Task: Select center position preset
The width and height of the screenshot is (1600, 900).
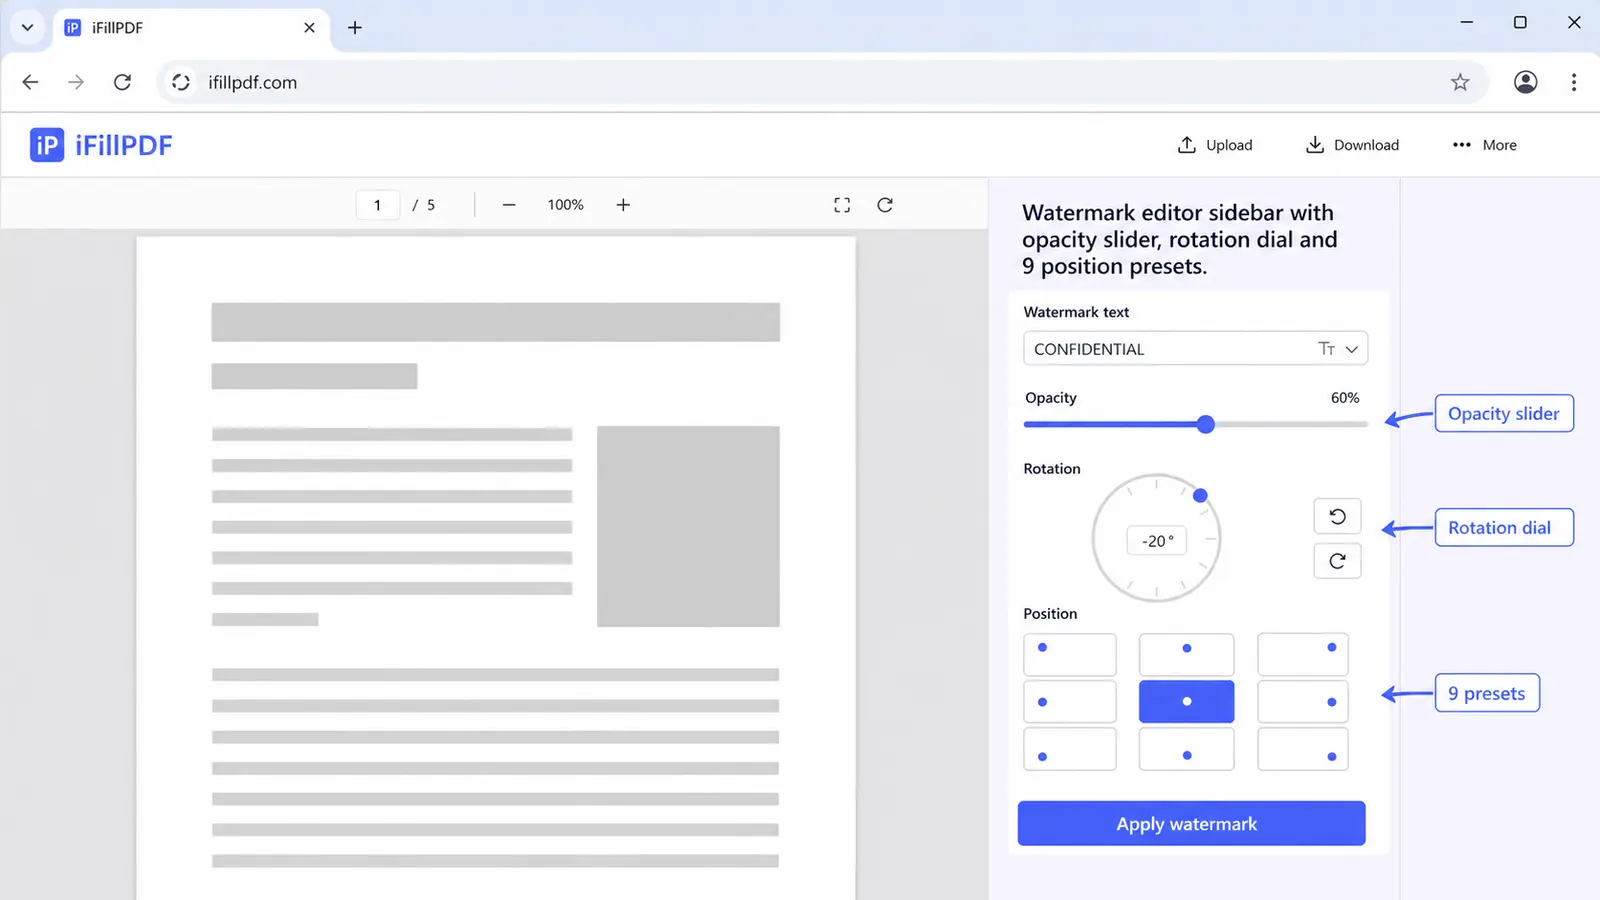Action: point(1186,701)
